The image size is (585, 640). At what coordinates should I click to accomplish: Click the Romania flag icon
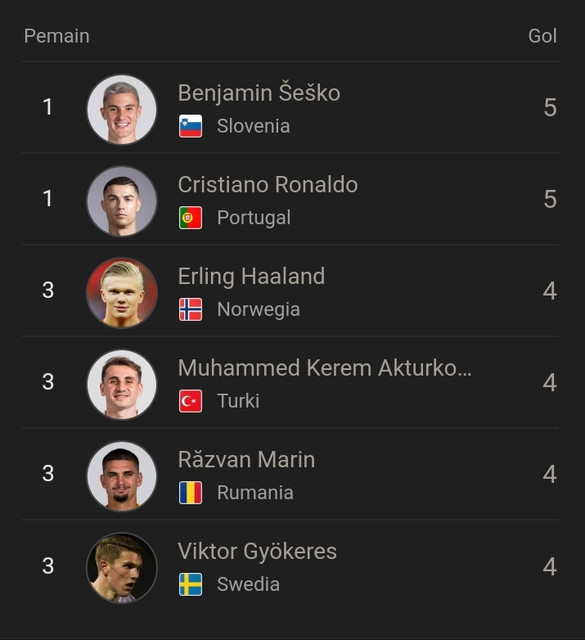(x=190, y=493)
